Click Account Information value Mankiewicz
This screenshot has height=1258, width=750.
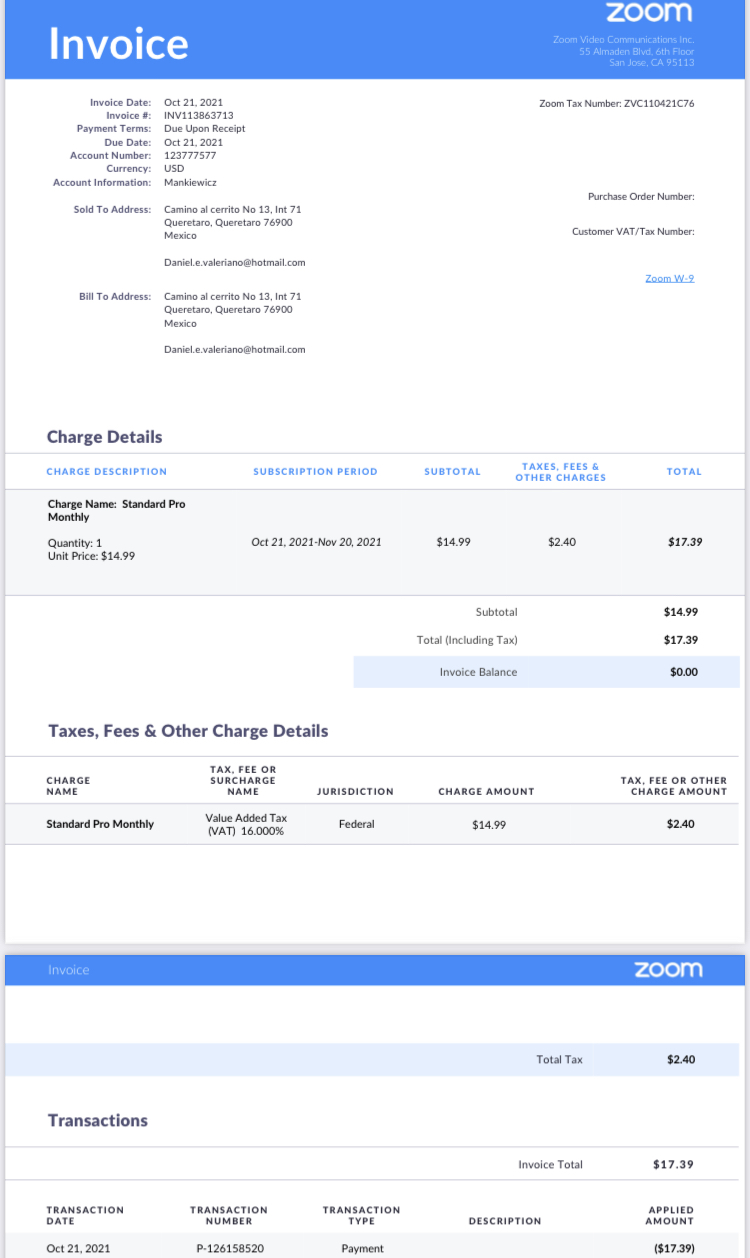(190, 182)
